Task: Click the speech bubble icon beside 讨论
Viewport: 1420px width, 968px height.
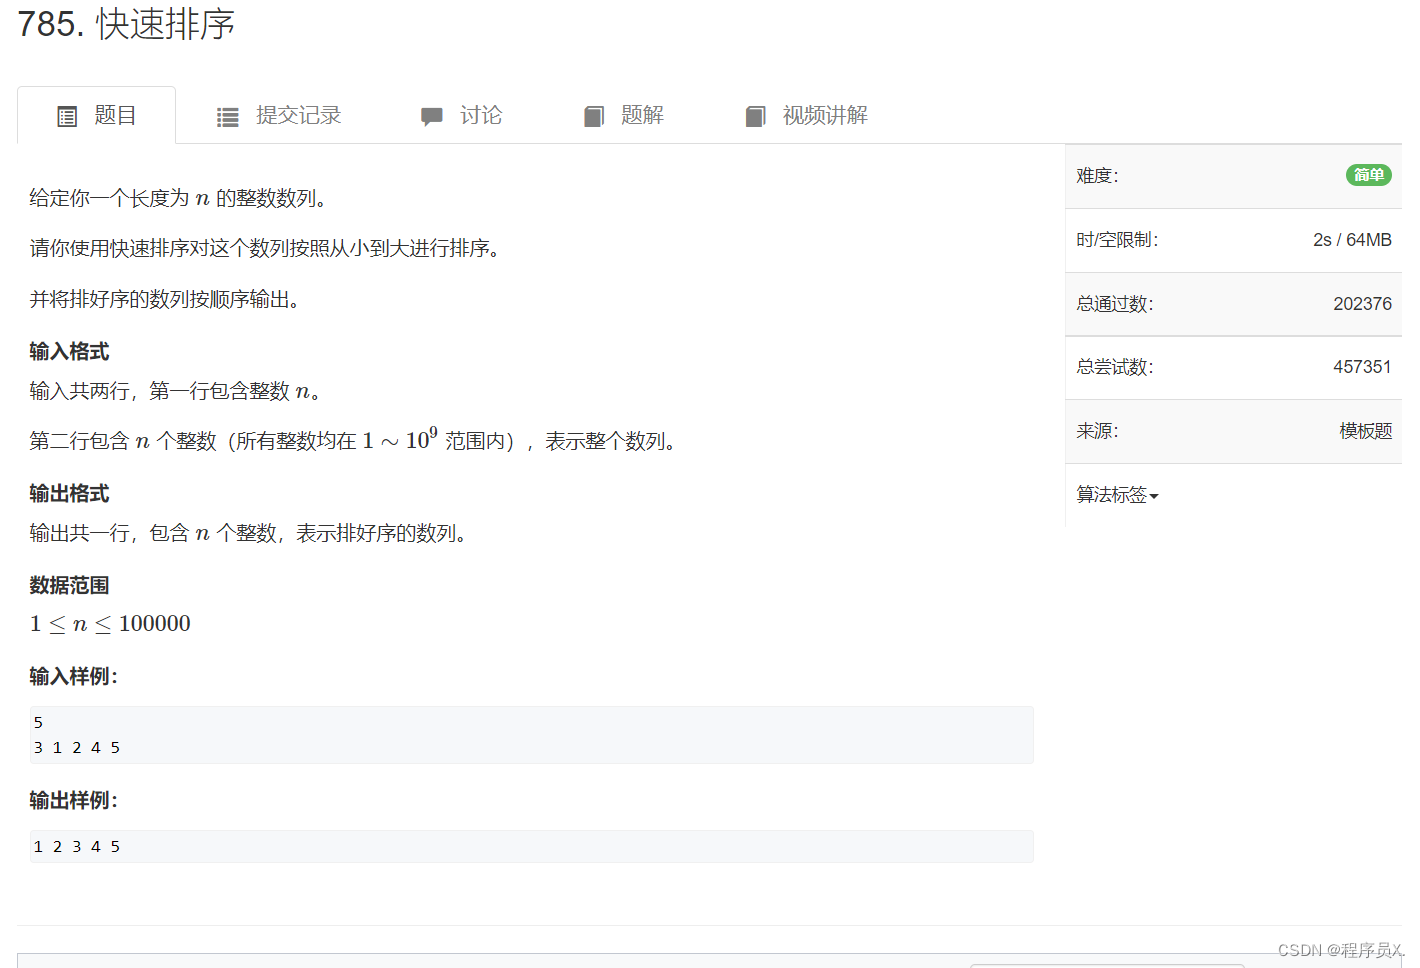Action: point(431,115)
